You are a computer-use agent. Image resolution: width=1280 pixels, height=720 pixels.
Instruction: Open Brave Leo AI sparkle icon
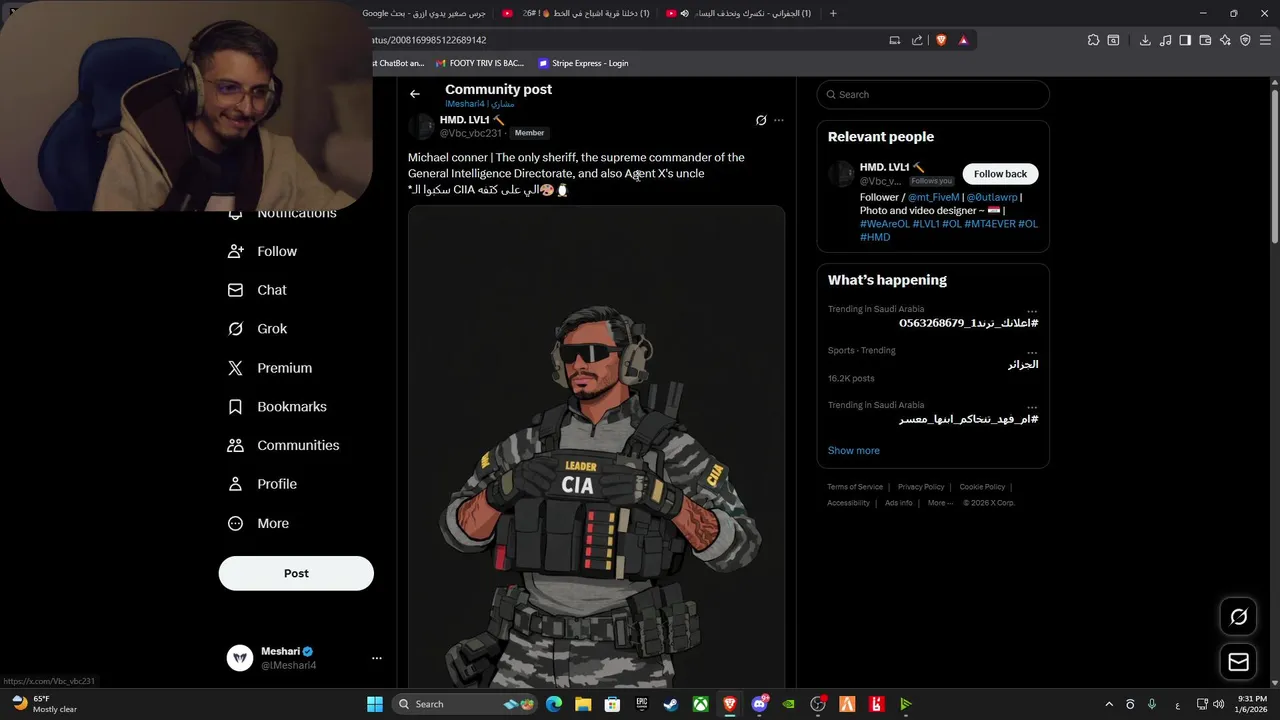[x=1225, y=40]
